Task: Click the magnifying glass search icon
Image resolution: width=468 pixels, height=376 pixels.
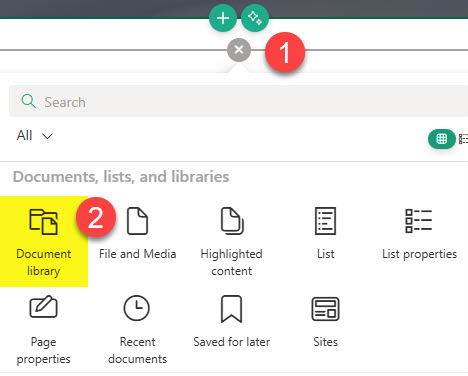Action: tap(28, 101)
